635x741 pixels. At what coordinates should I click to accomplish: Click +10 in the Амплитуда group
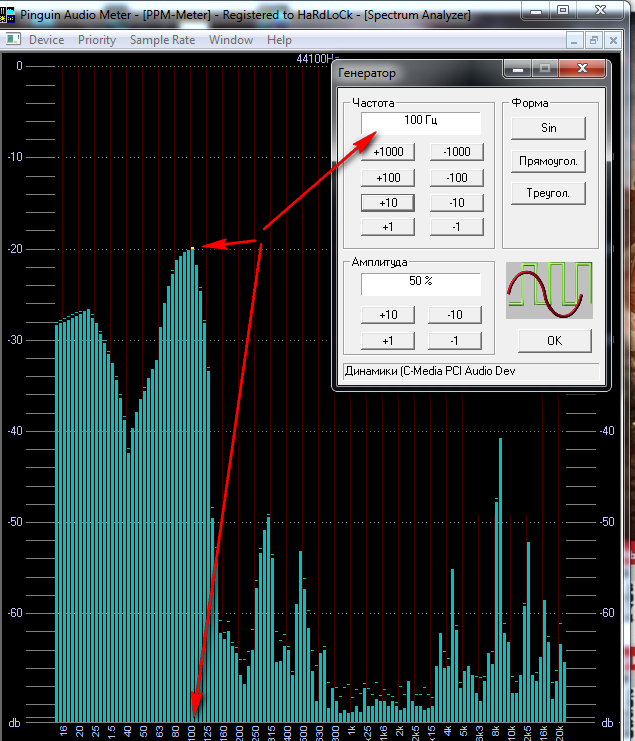pyautogui.click(x=388, y=316)
